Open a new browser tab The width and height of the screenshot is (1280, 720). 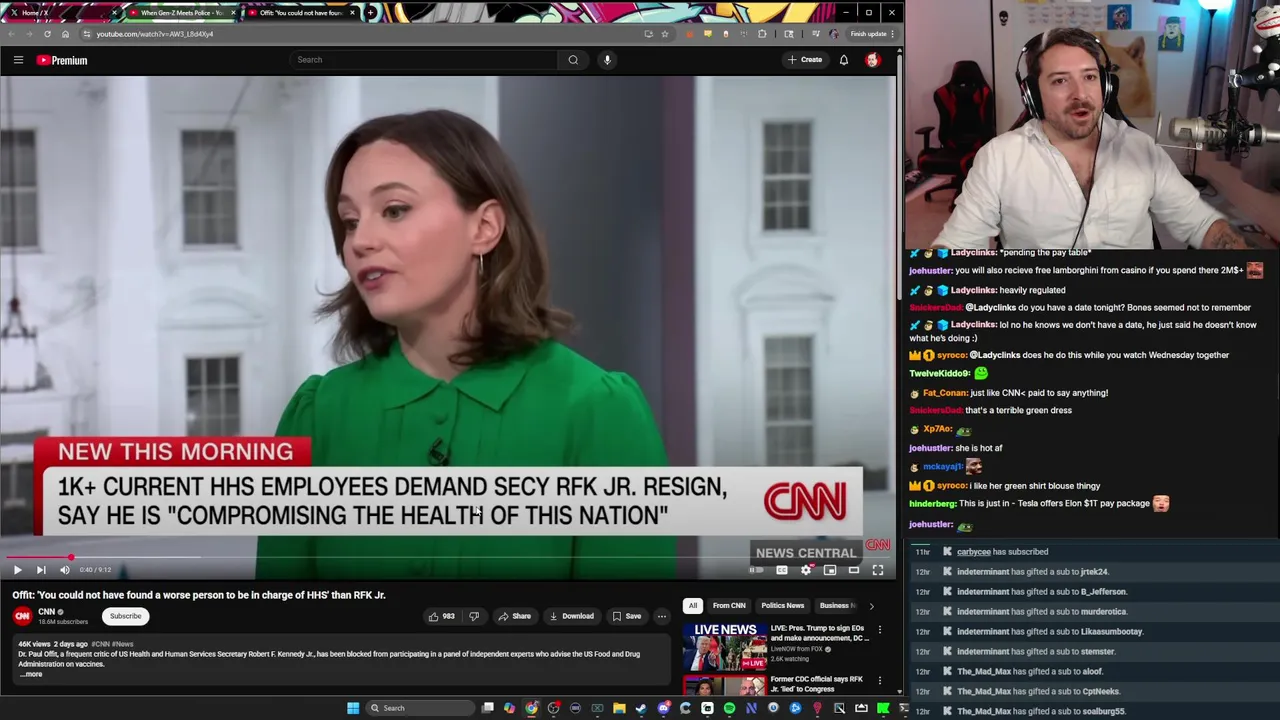coord(371,12)
